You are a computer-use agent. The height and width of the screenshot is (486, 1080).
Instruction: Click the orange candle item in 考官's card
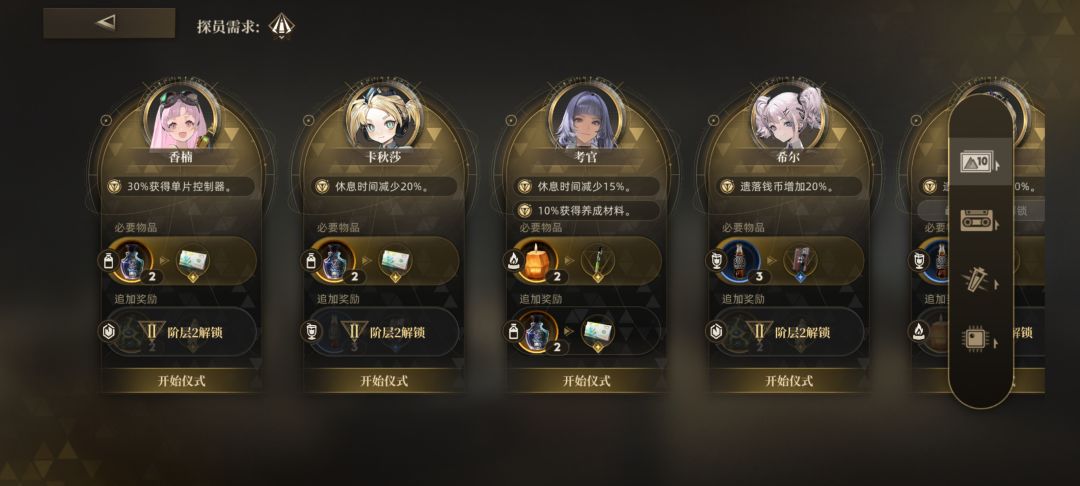click(537, 261)
